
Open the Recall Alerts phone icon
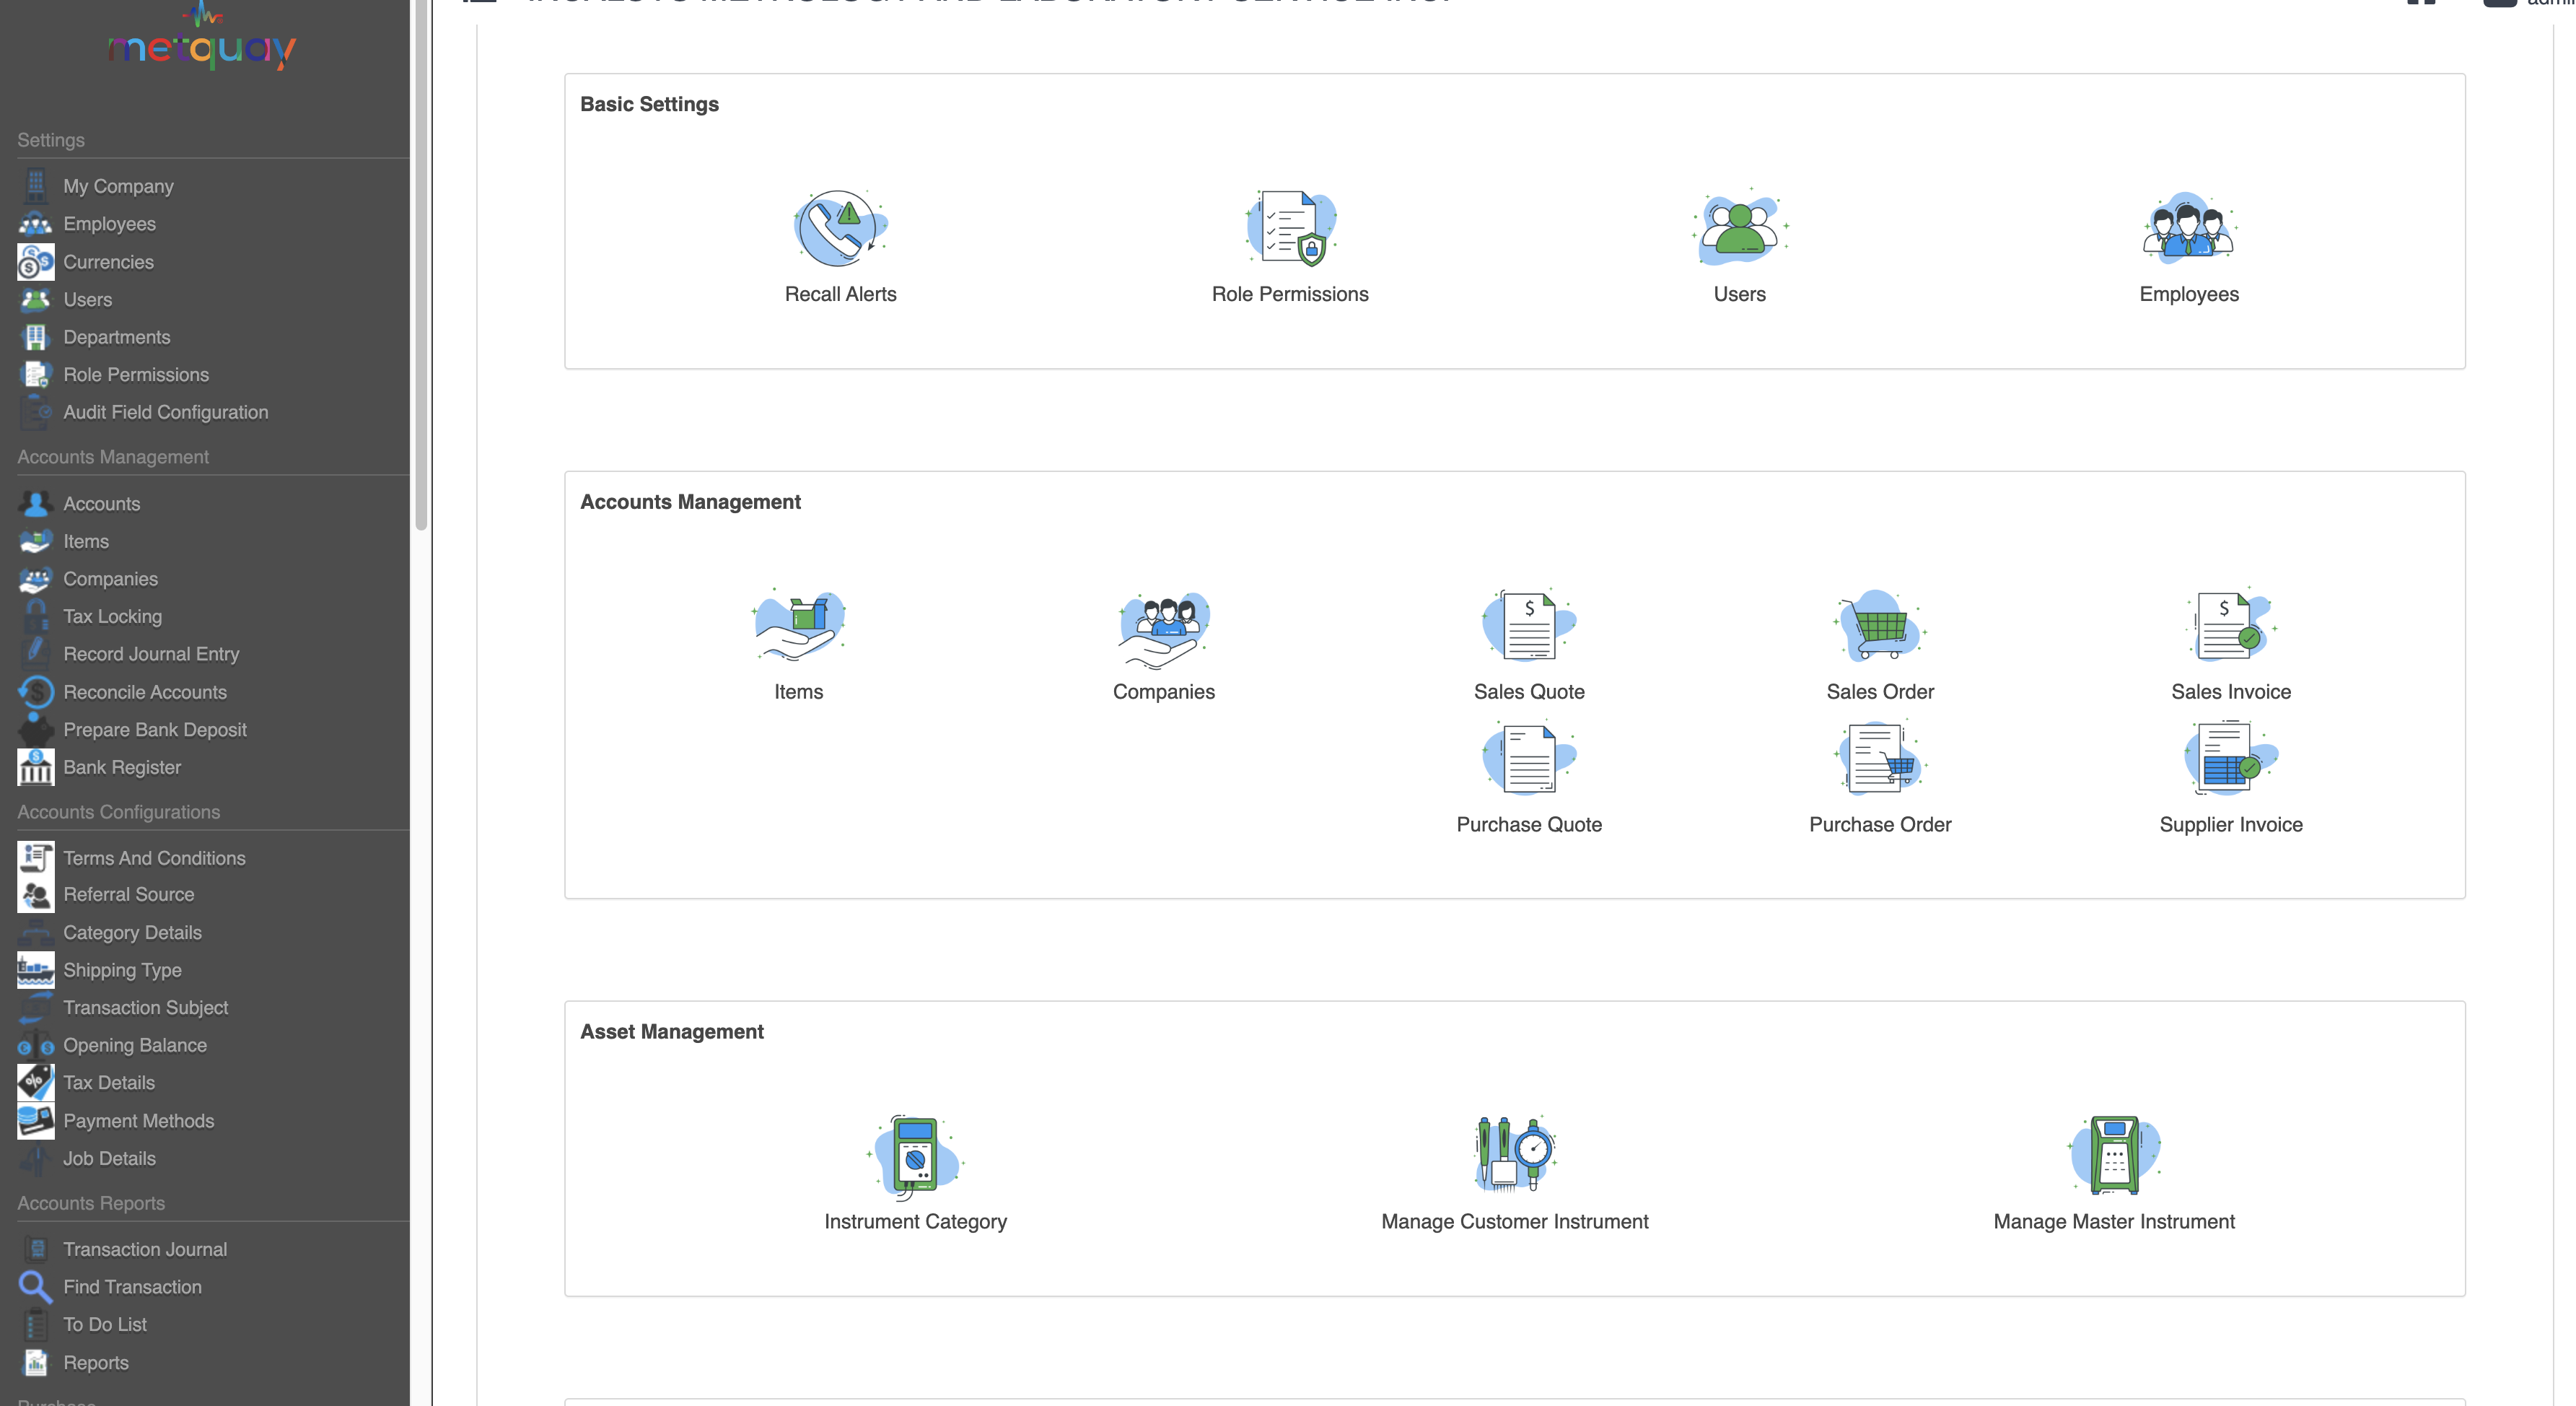(840, 229)
